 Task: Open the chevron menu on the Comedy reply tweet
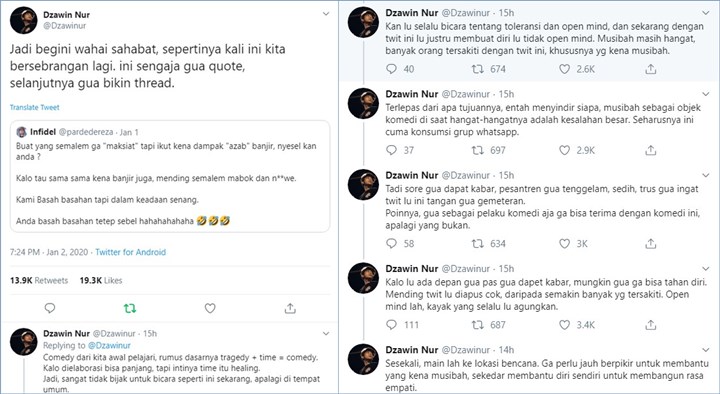(326, 333)
